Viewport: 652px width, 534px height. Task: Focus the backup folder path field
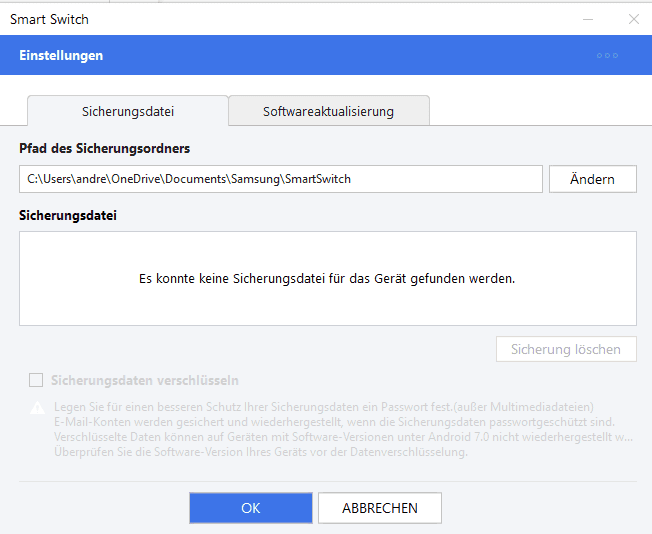click(280, 179)
